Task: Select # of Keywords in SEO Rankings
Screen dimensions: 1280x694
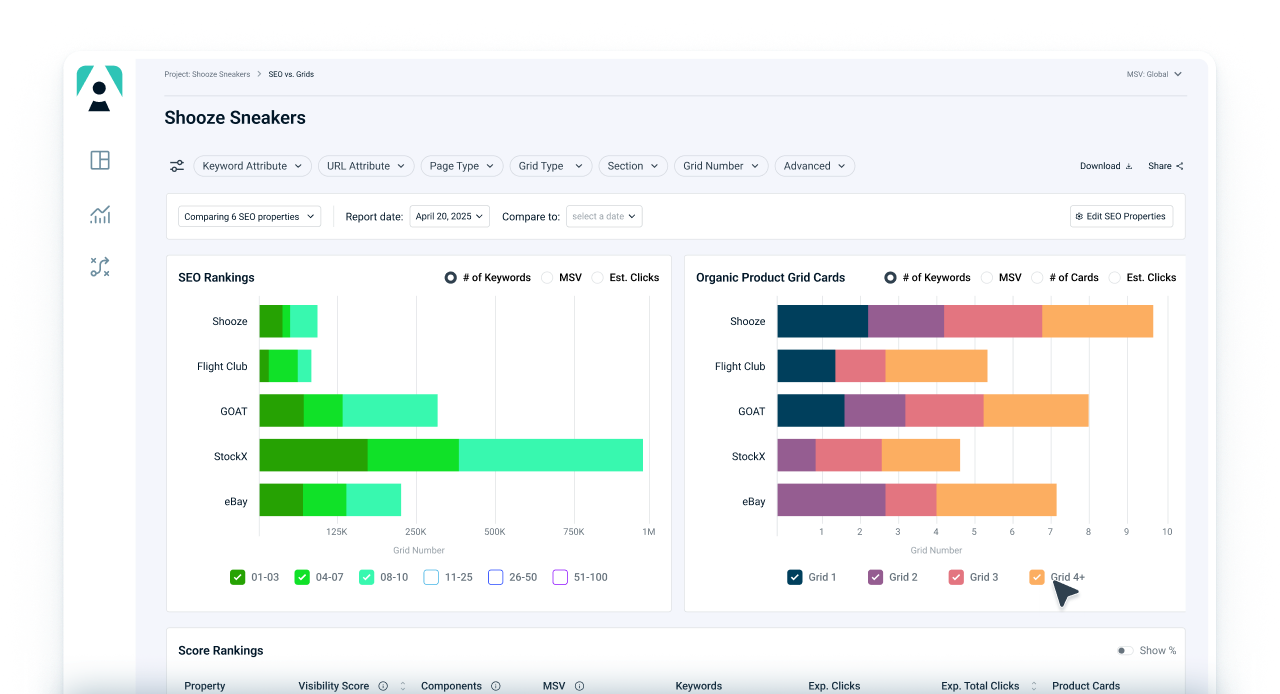Action: [x=451, y=277]
